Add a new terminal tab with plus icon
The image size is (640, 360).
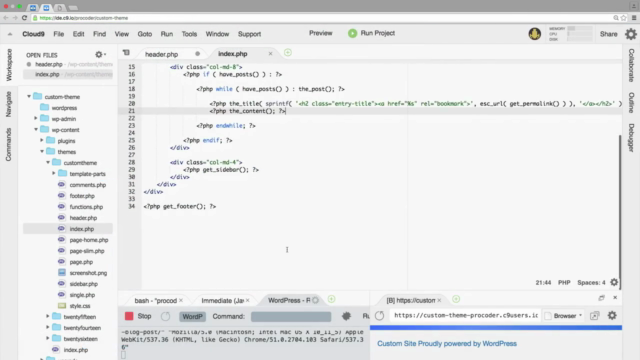tap(331, 300)
